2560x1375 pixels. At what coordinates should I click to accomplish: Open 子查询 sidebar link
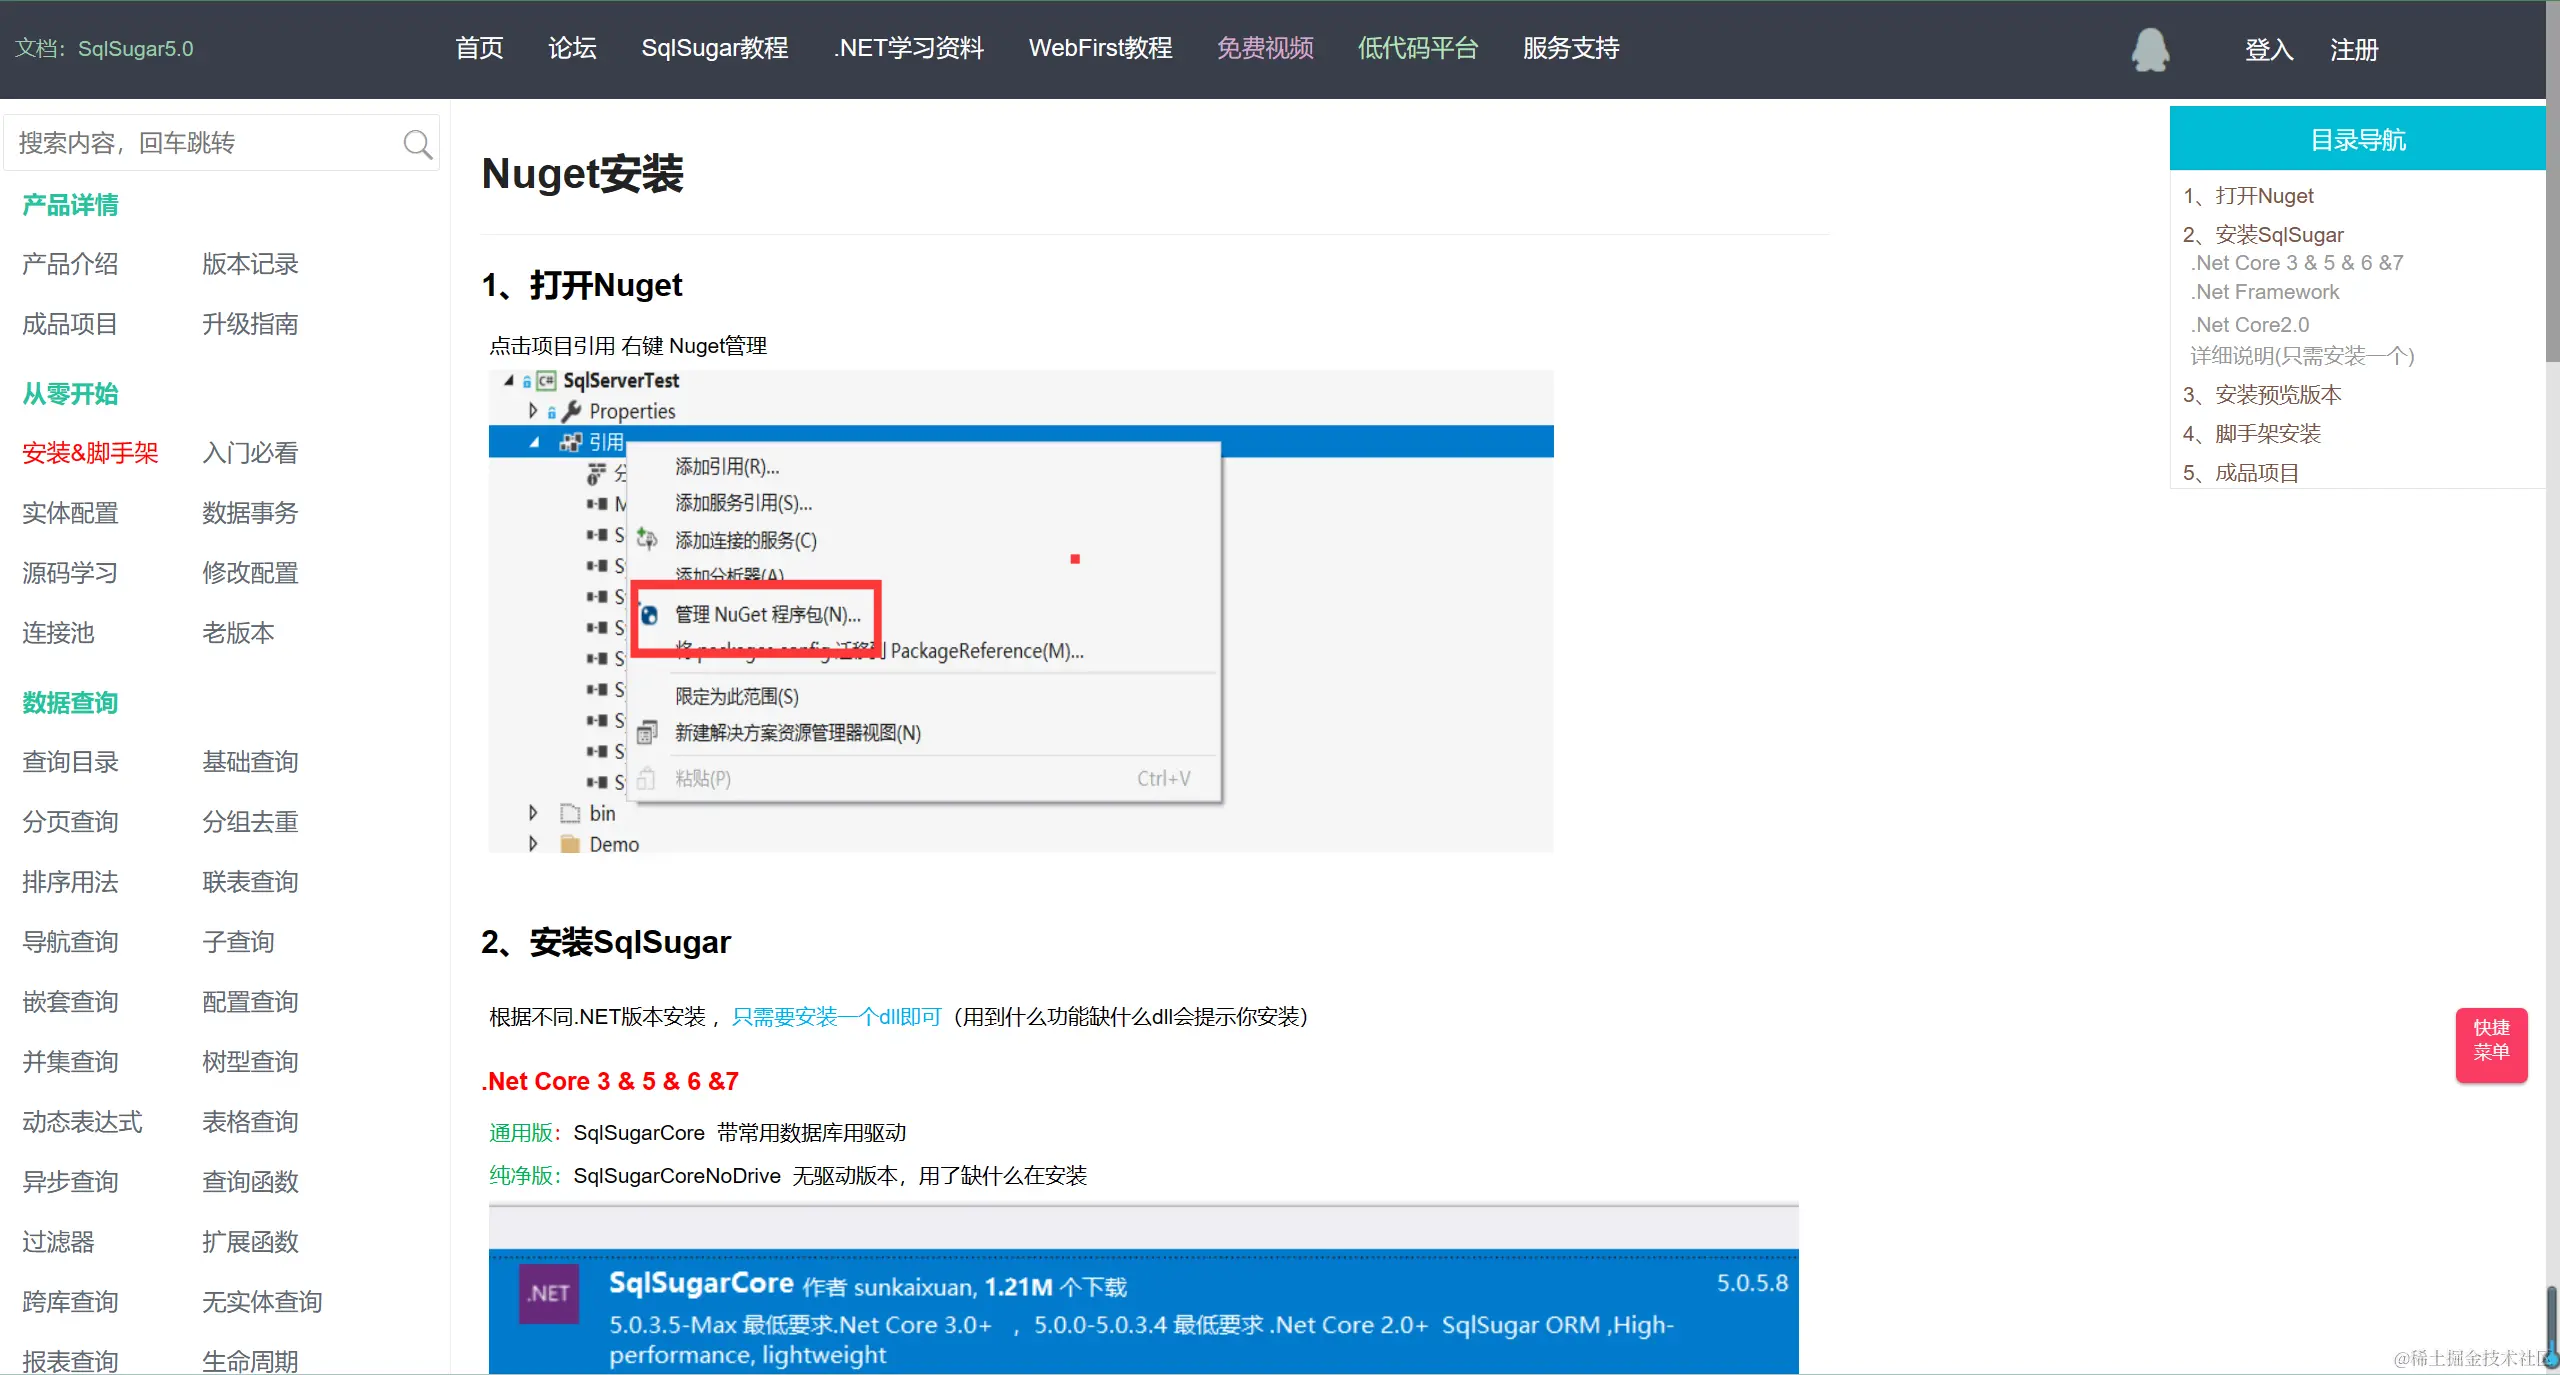coord(238,942)
